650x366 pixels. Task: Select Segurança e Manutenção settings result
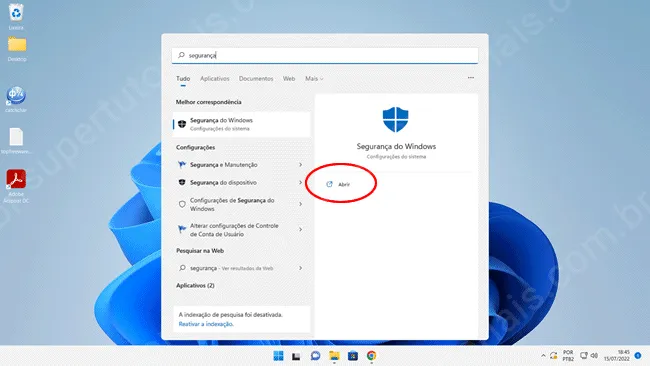click(x=241, y=165)
